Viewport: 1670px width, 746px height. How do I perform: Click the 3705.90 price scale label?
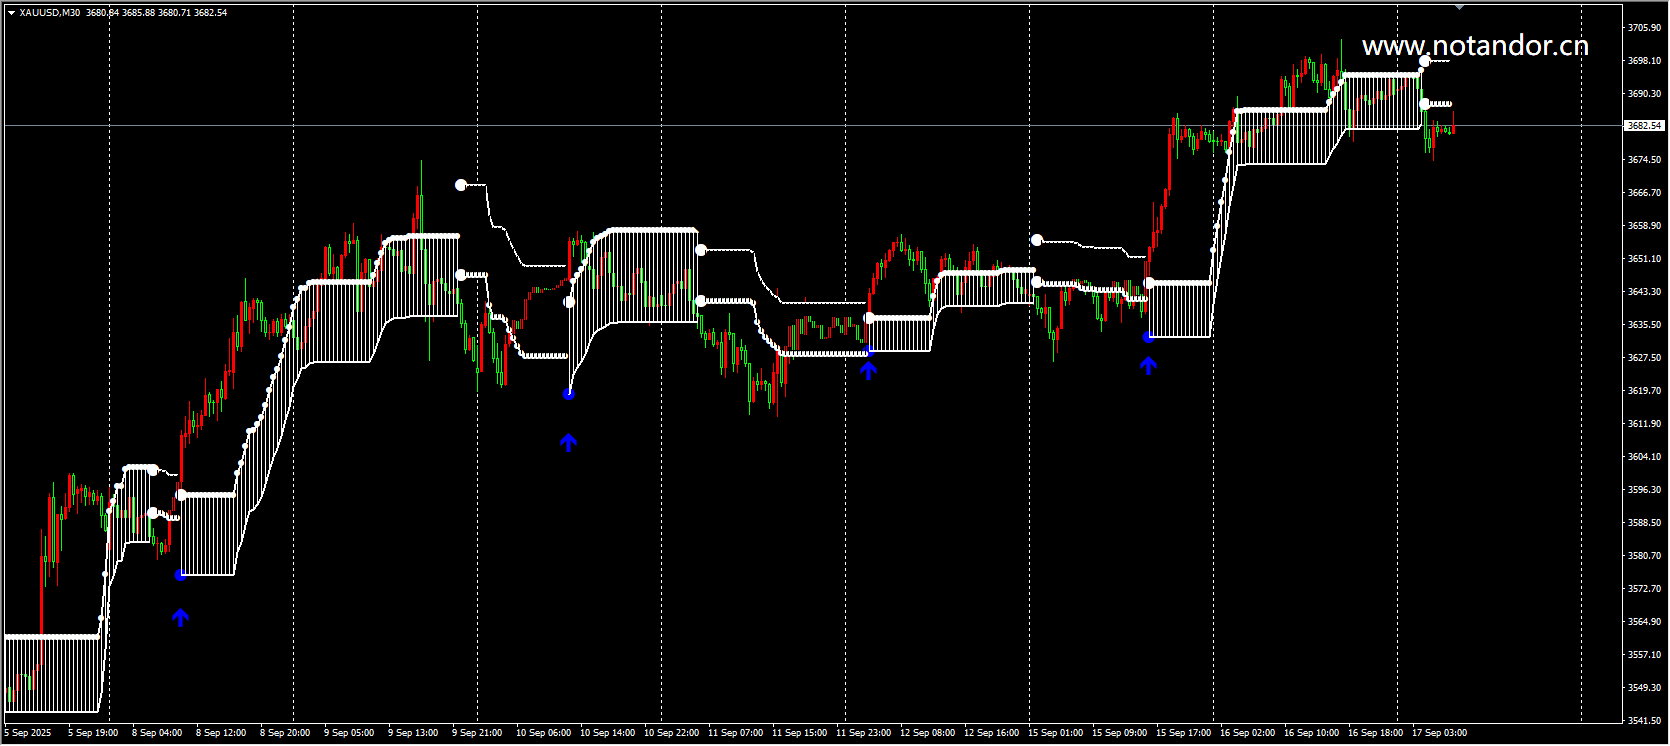pyautogui.click(x=1644, y=28)
